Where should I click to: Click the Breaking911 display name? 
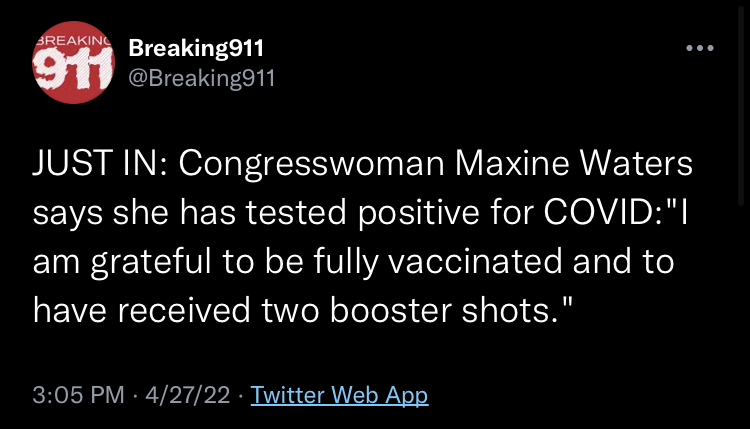(196, 48)
